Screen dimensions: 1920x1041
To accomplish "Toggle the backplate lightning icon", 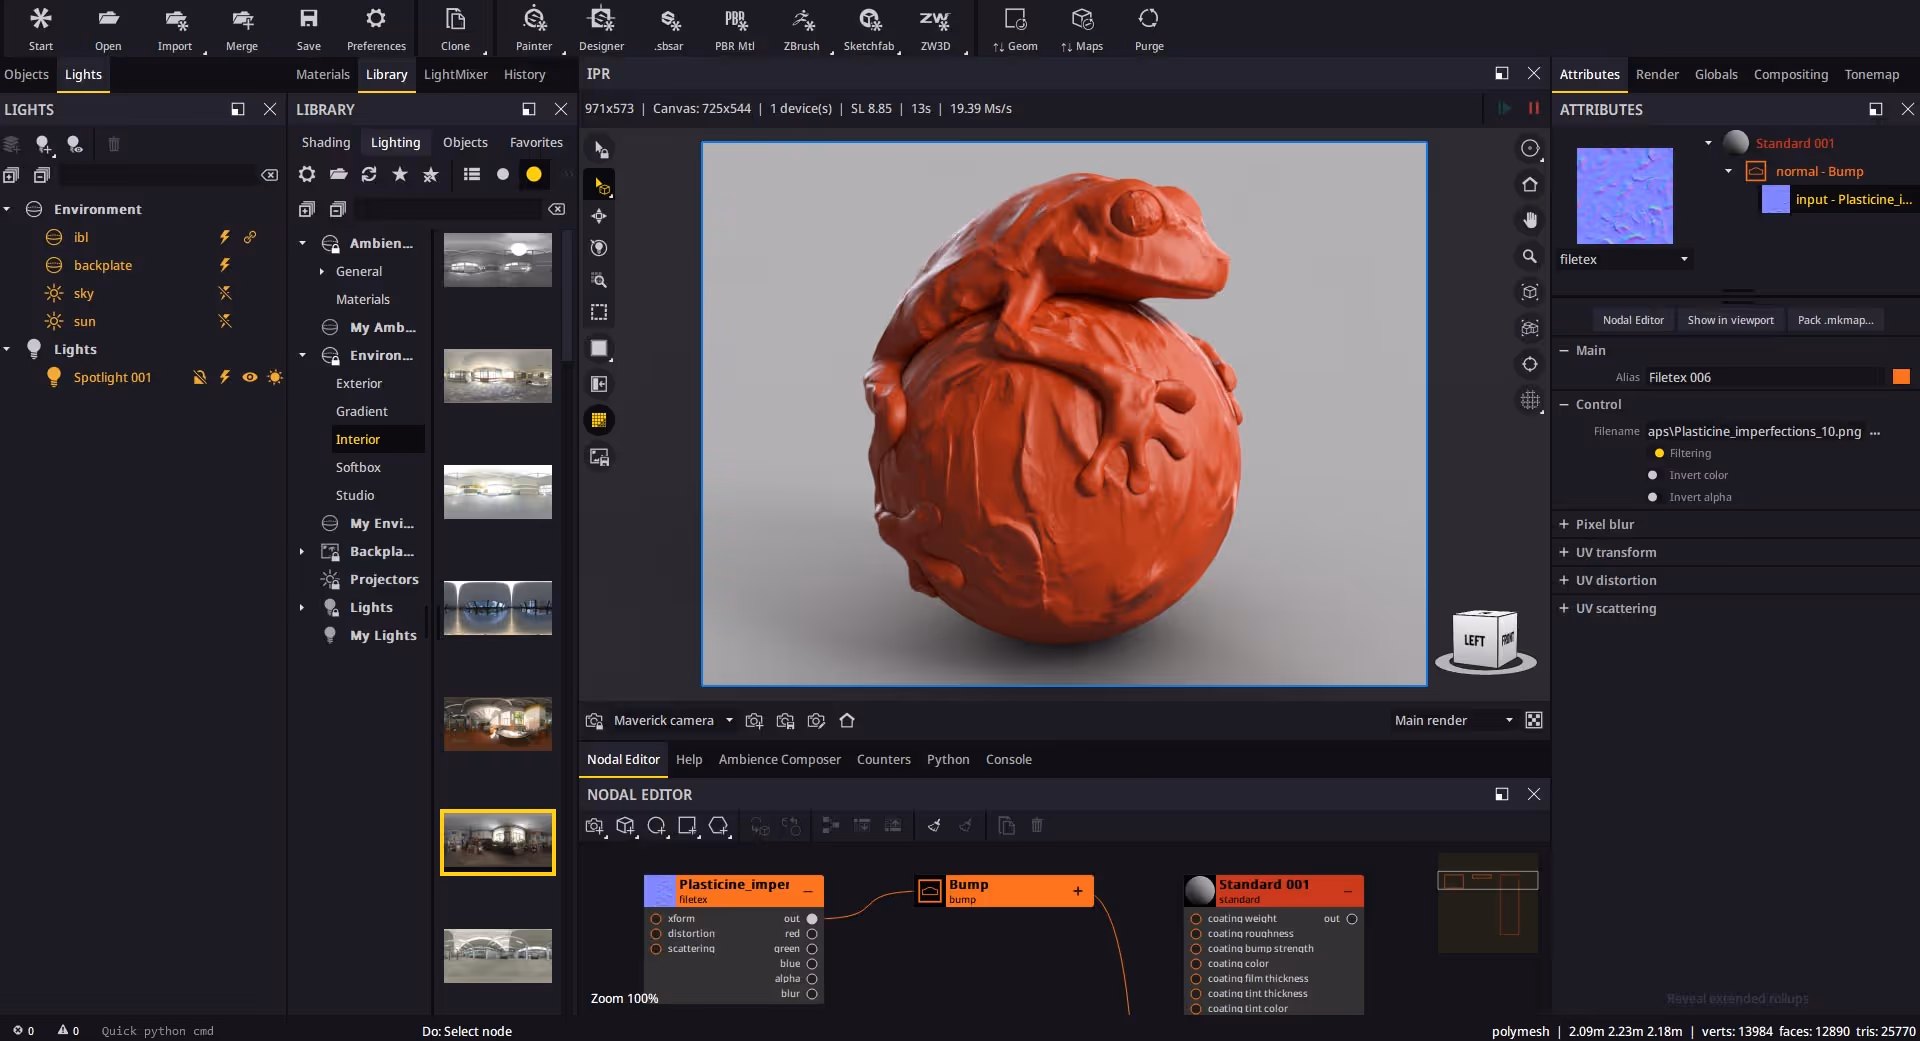I will (225, 265).
